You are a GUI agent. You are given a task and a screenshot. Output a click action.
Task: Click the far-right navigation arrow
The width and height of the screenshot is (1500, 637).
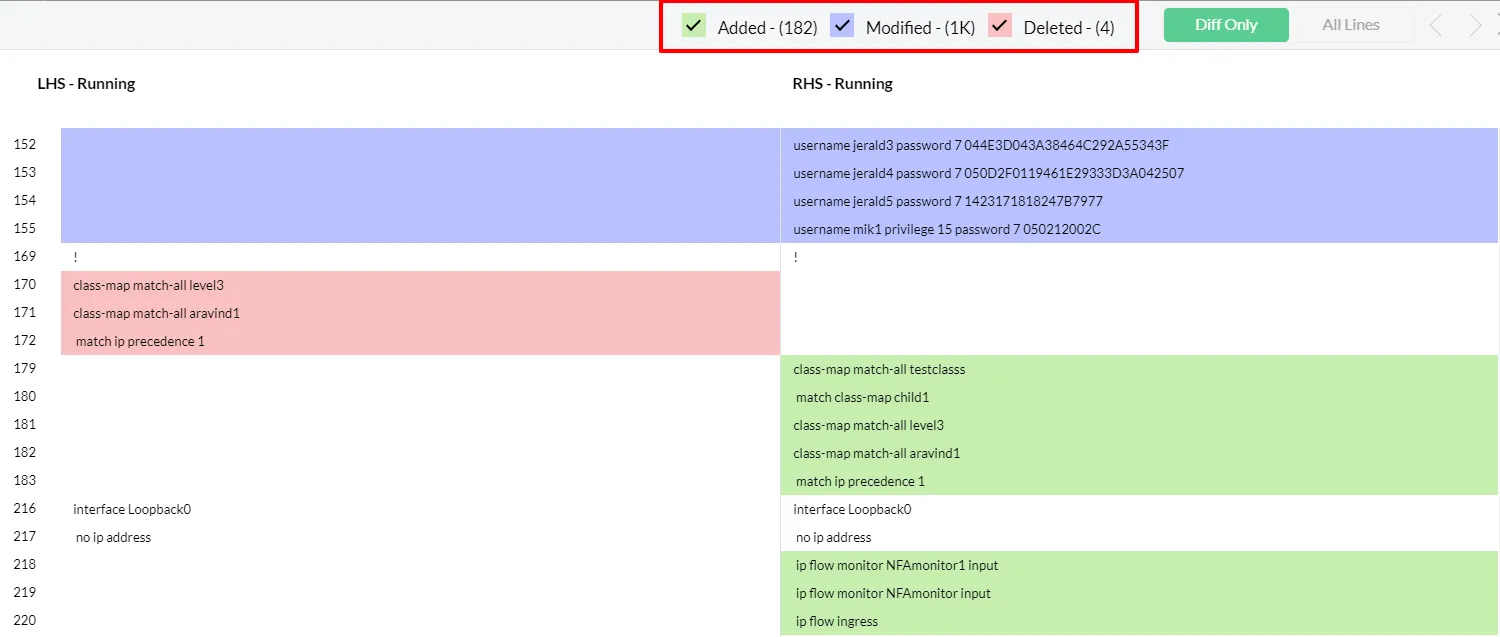click(1496, 25)
